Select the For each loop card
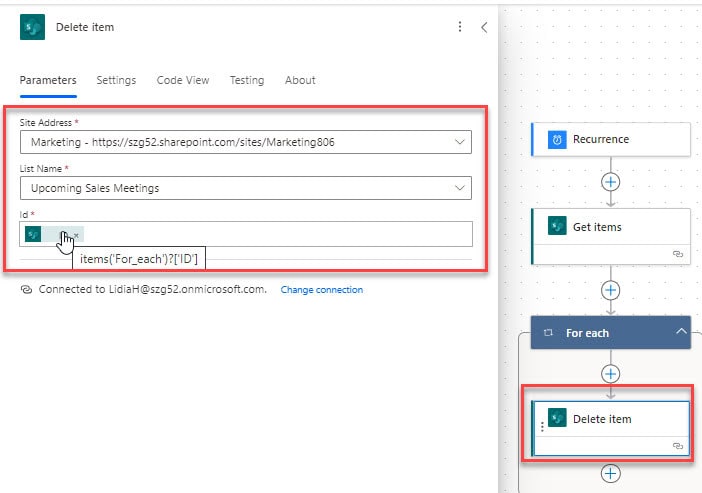This screenshot has width=702, height=493. click(610, 333)
